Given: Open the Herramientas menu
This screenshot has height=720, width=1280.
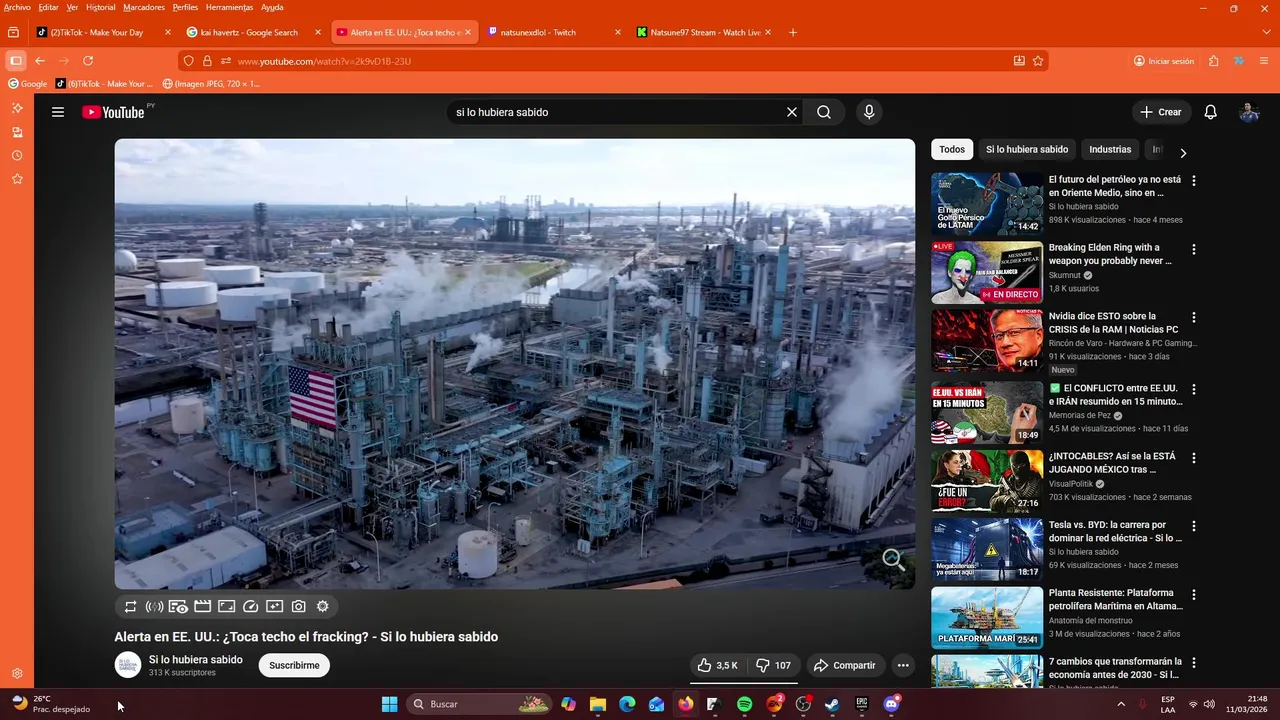Looking at the screenshot, I should (229, 7).
